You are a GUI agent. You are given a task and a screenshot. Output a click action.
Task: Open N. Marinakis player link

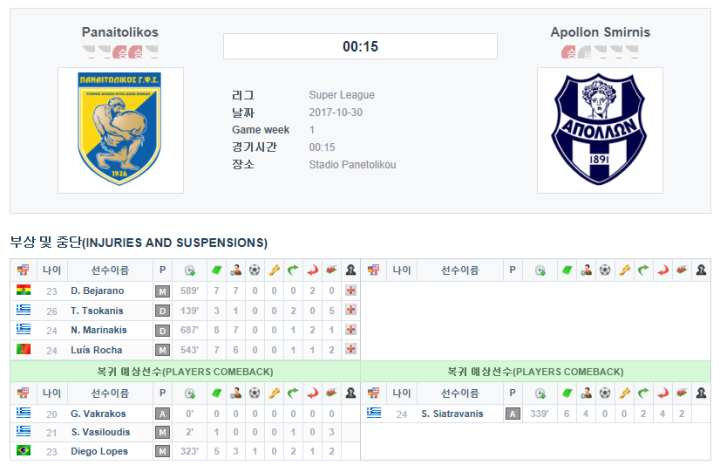(x=99, y=330)
